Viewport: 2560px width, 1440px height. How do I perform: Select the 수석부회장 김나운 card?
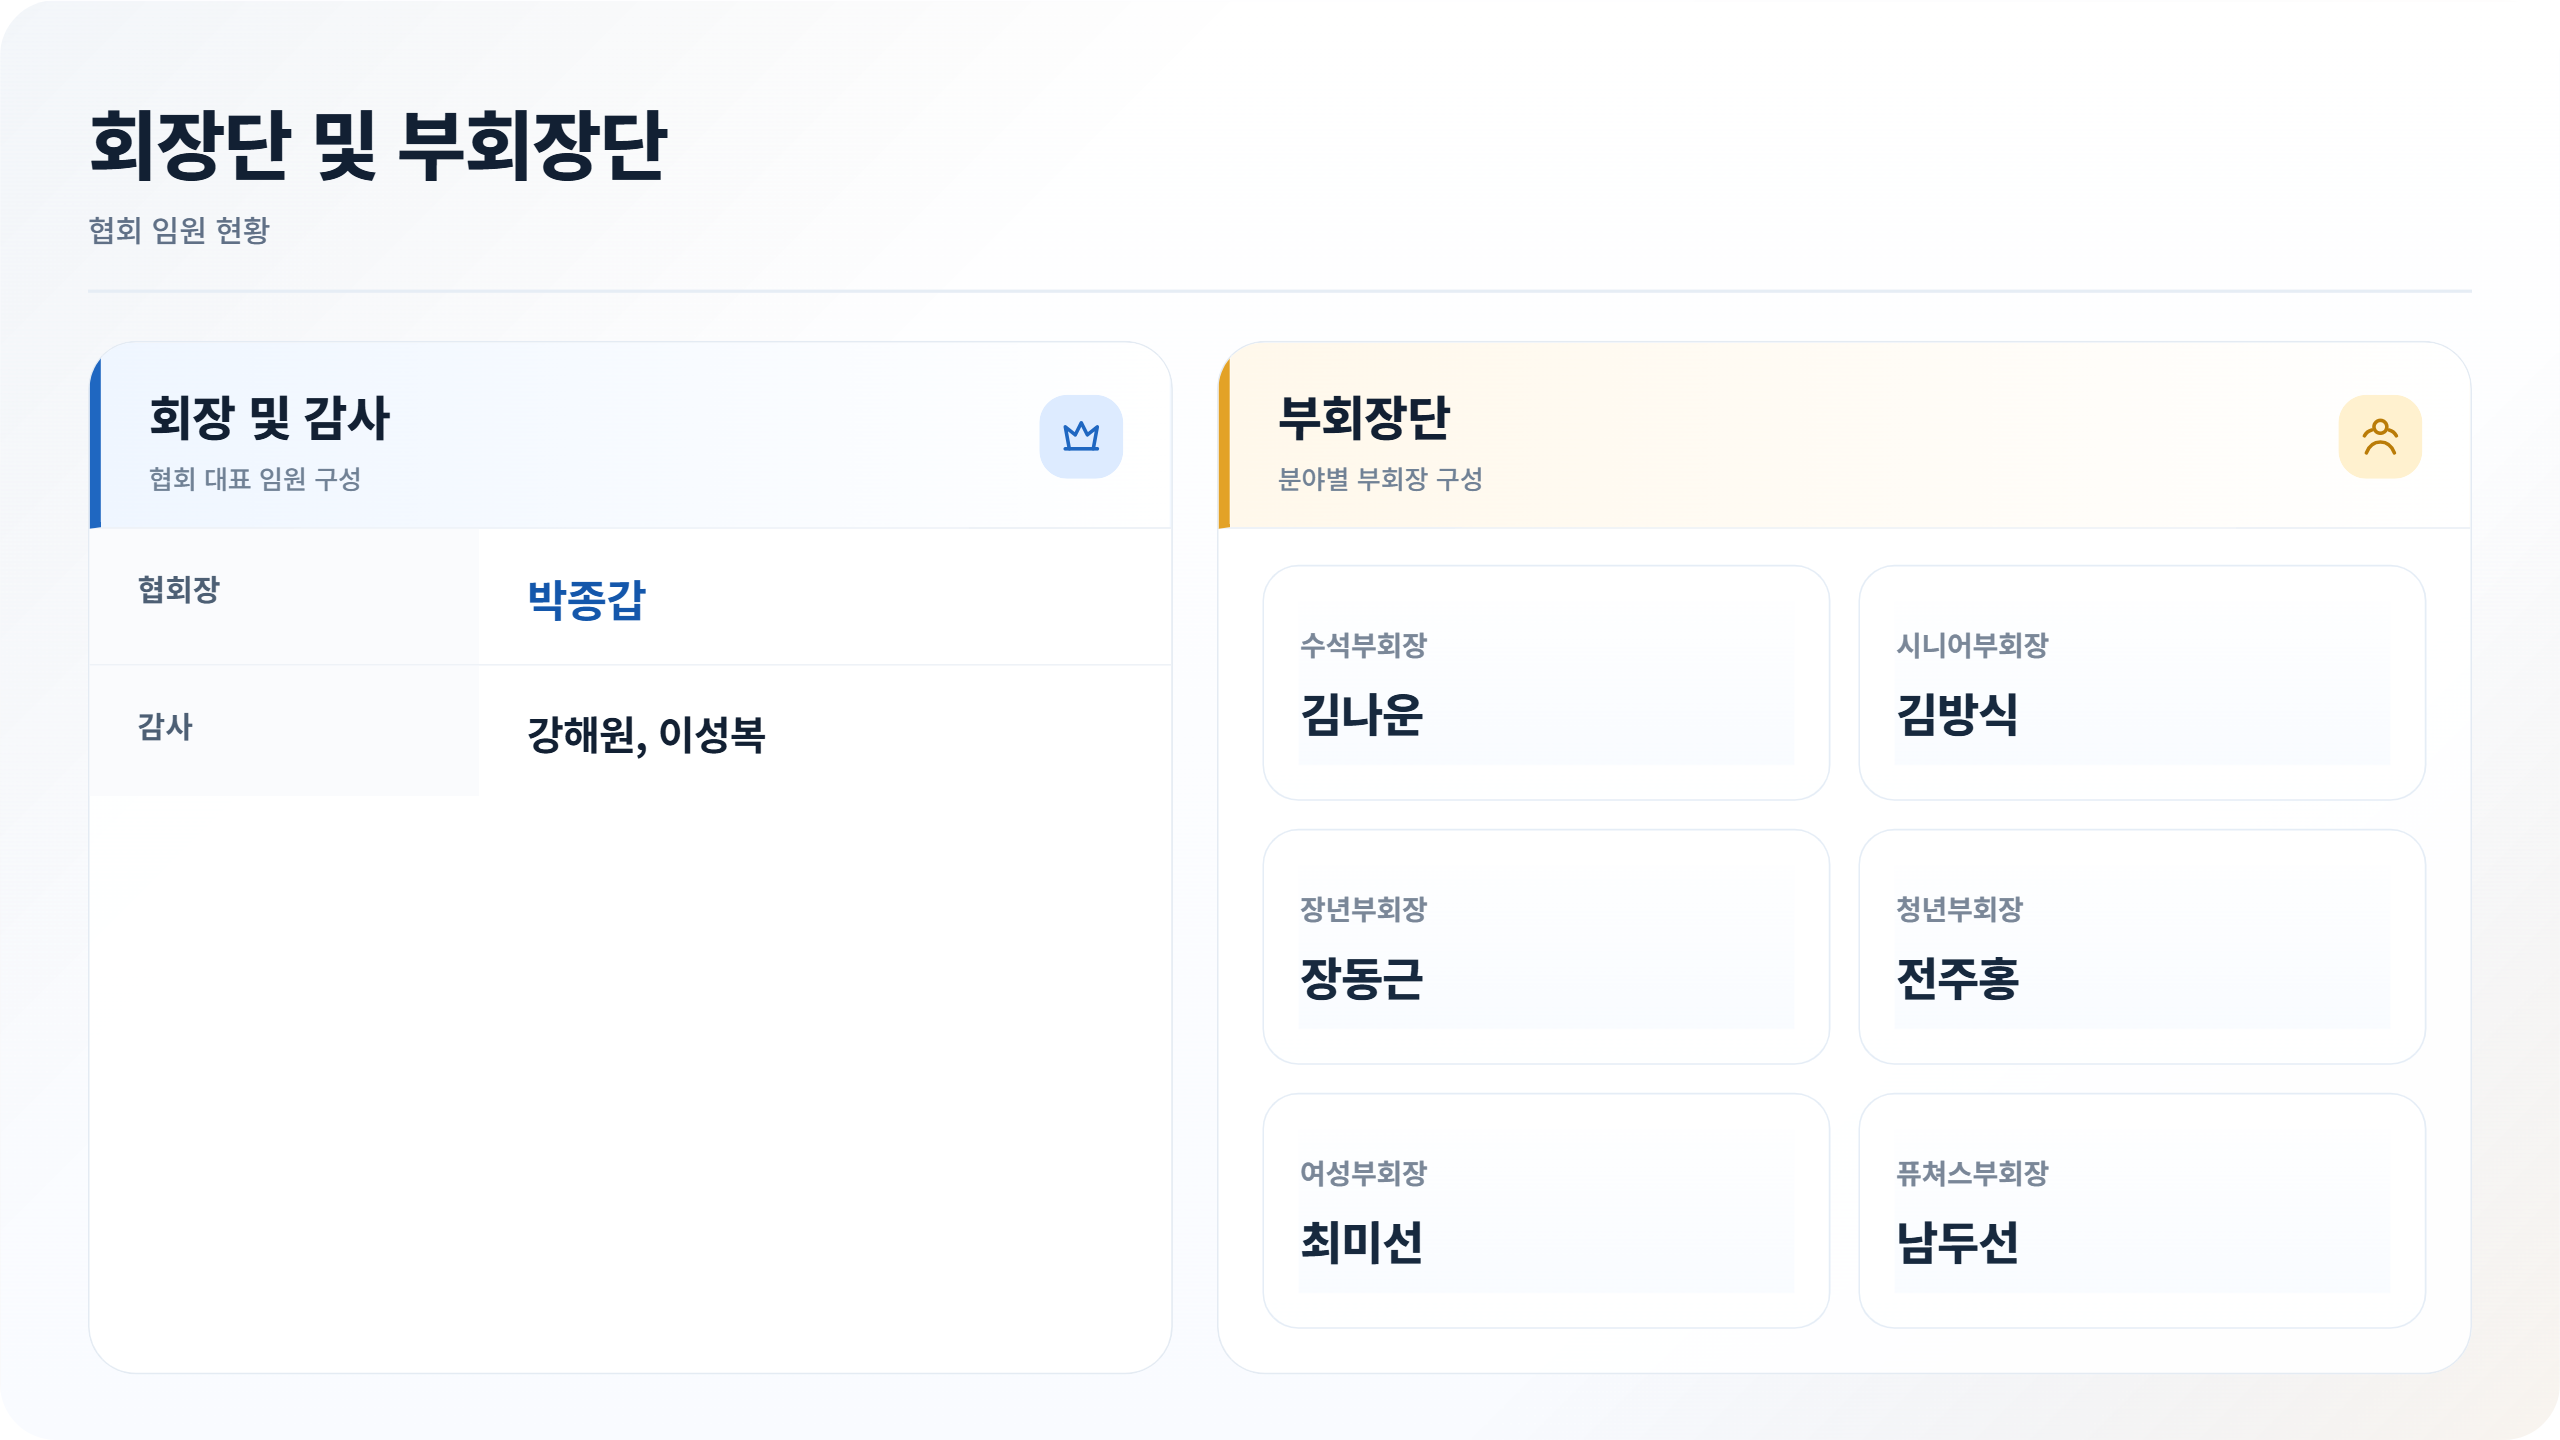(1545, 683)
